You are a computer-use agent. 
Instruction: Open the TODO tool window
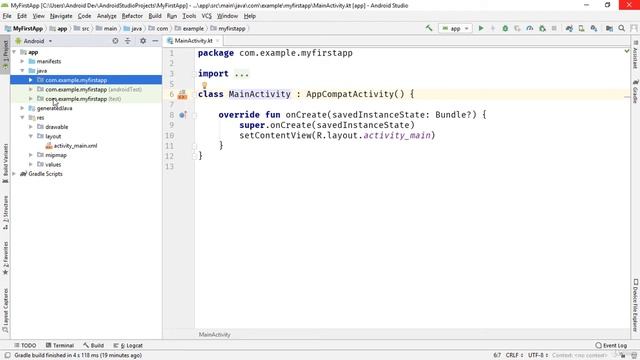click(x=25, y=345)
